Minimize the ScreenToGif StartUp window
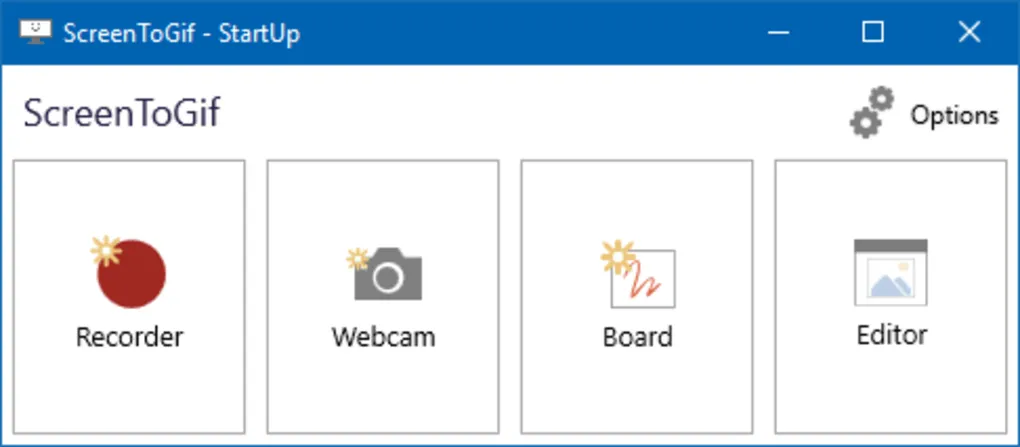Image resolution: width=1020 pixels, height=447 pixels. [x=777, y=33]
